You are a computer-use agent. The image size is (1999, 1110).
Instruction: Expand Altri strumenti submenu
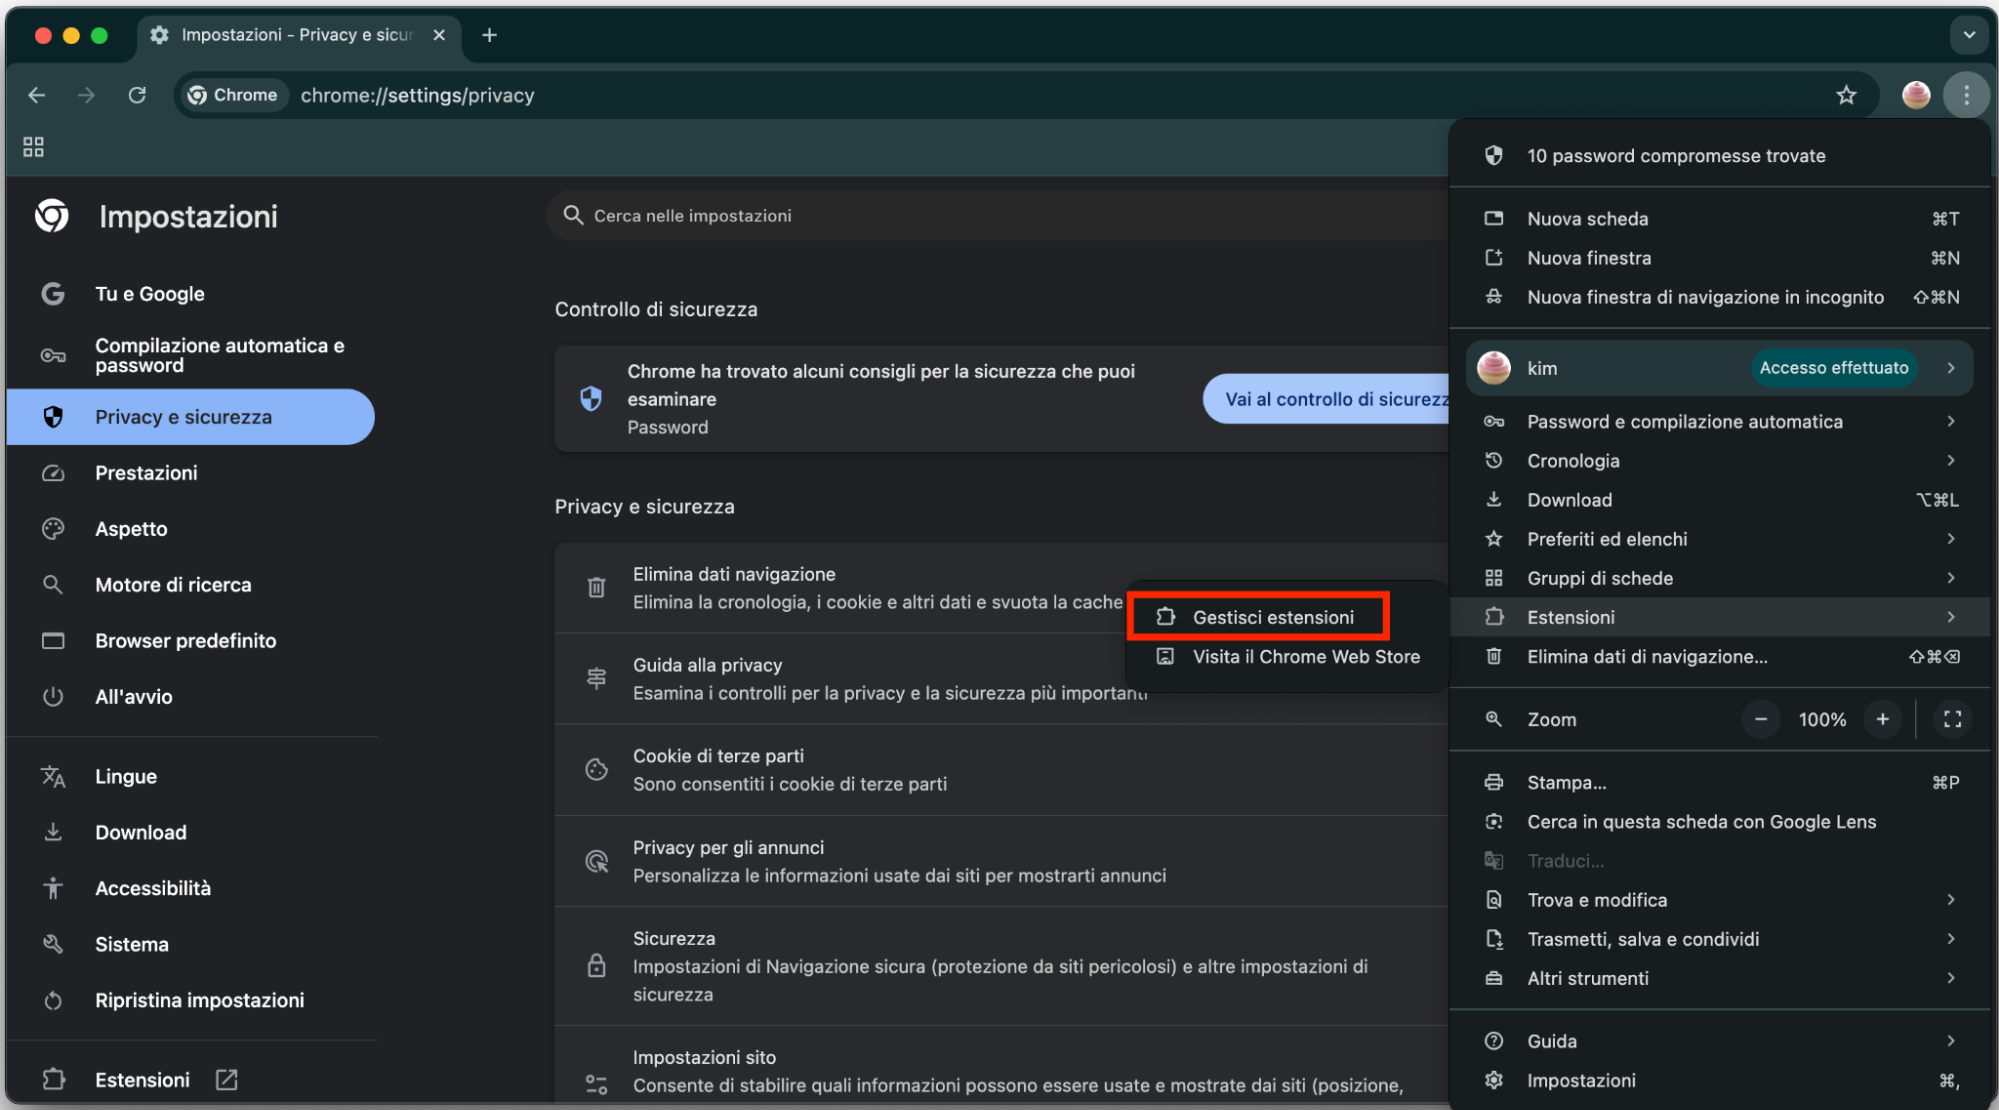point(1719,979)
